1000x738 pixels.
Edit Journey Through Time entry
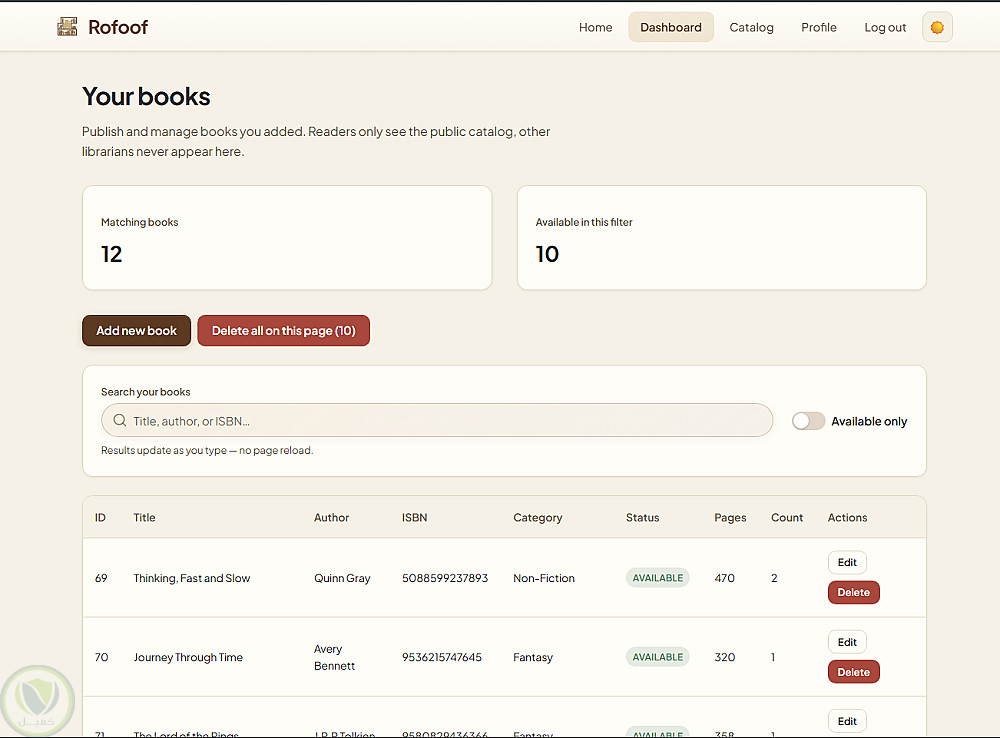847,642
